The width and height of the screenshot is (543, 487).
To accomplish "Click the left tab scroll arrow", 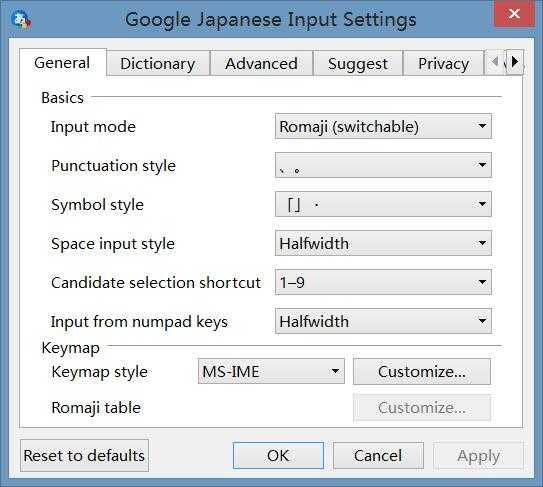I will [x=495, y=62].
